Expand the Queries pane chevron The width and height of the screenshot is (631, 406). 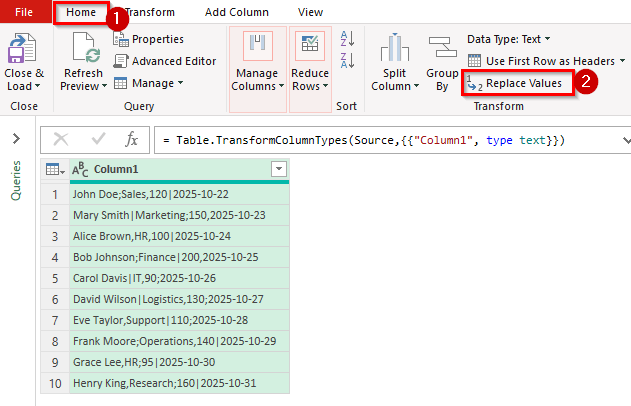[16, 139]
